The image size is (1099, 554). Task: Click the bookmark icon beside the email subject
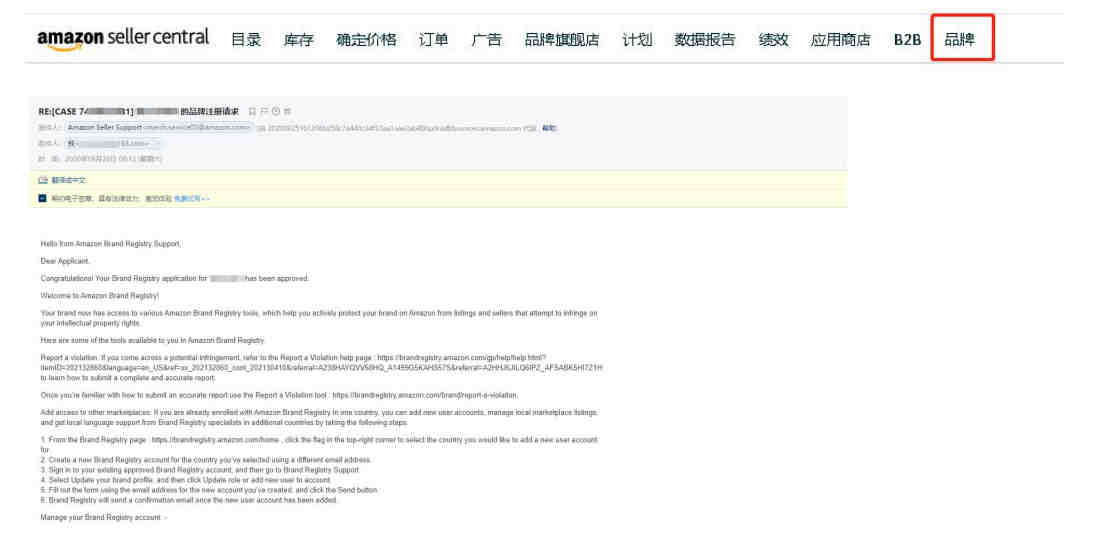pos(252,112)
